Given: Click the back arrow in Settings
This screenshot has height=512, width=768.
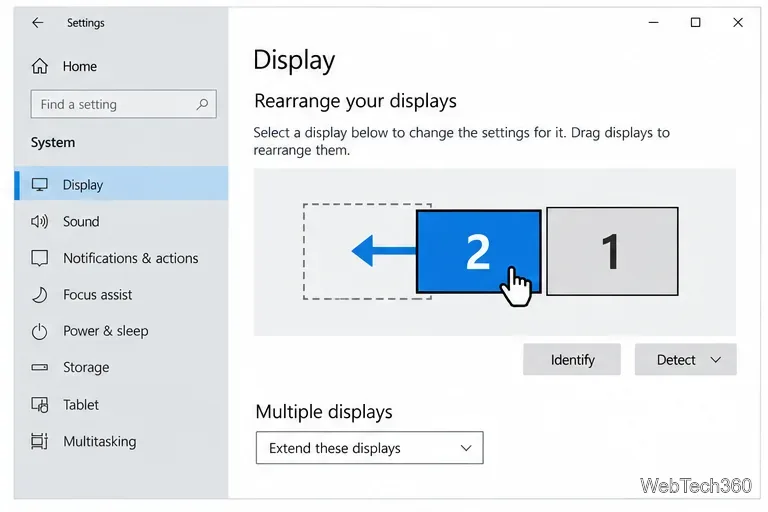Looking at the screenshot, I should [x=38, y=23].
